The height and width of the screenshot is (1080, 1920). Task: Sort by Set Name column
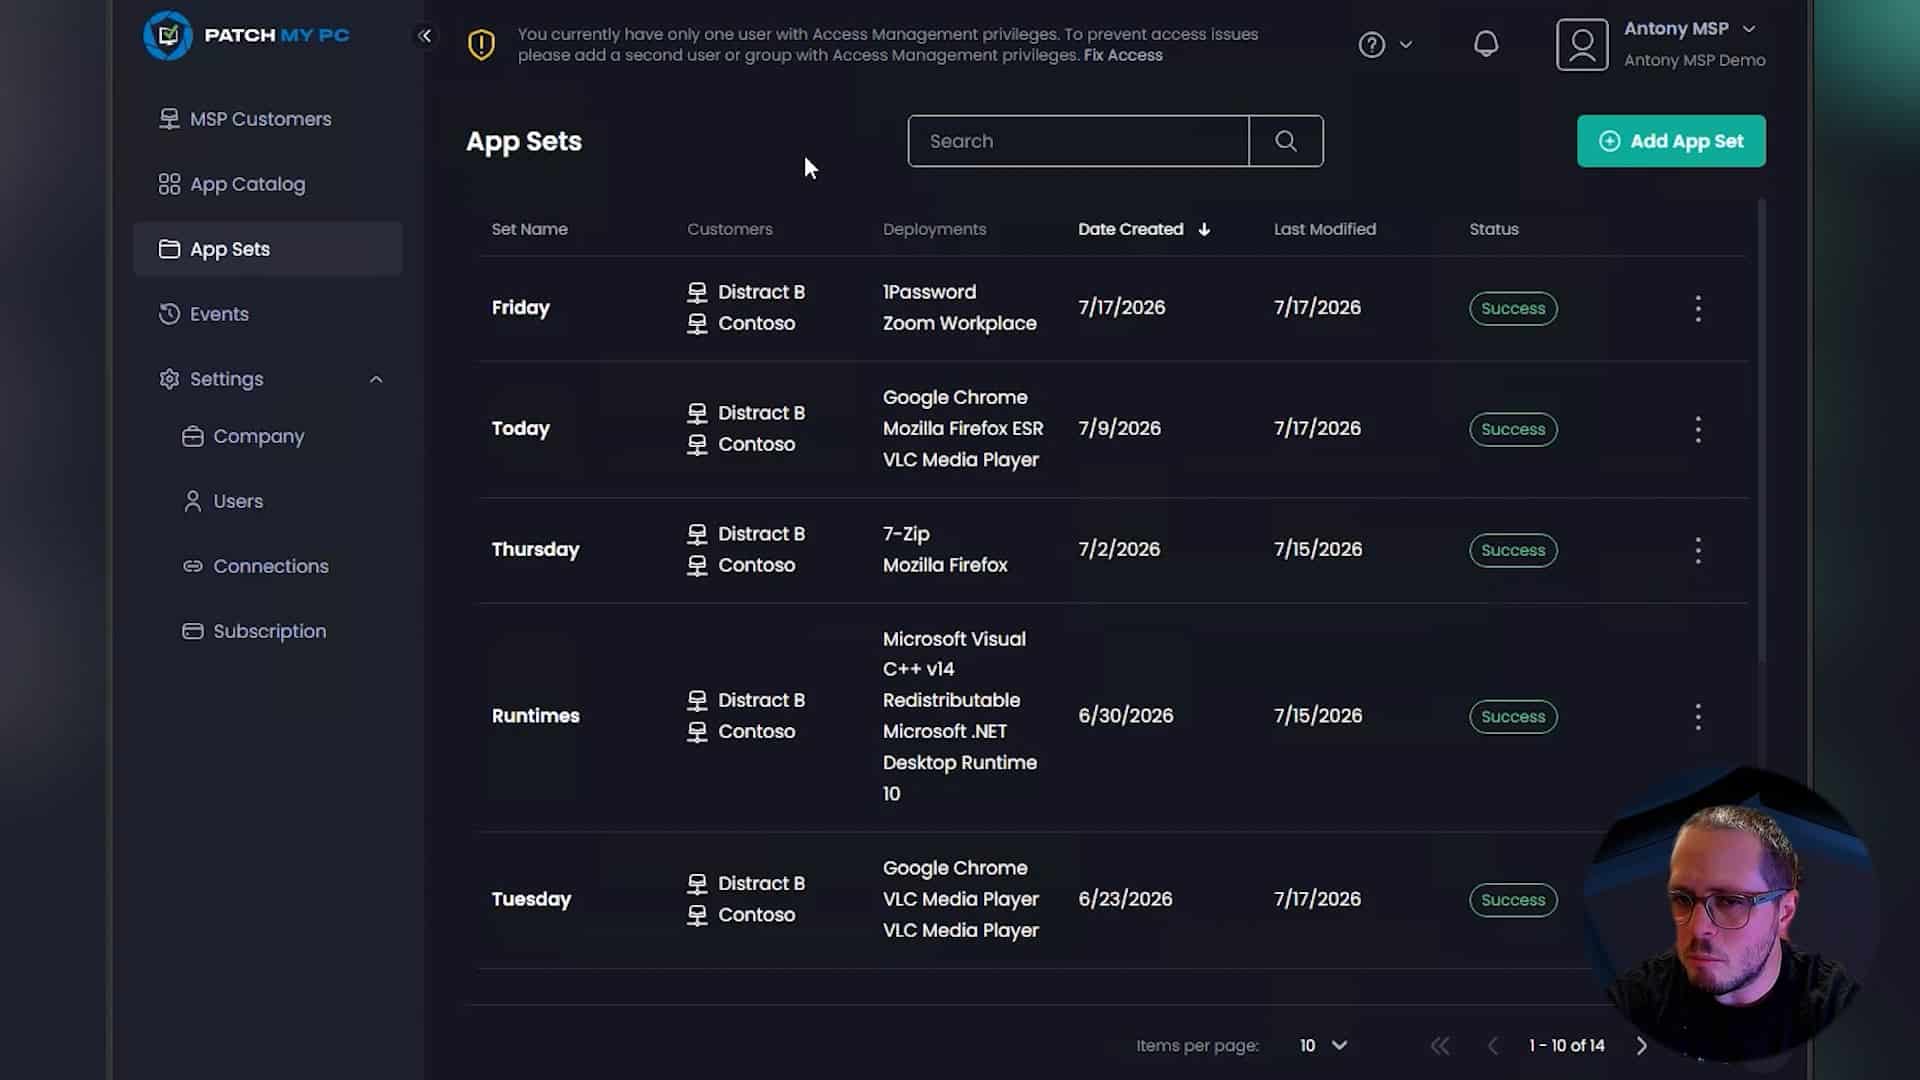pos(529,229)
